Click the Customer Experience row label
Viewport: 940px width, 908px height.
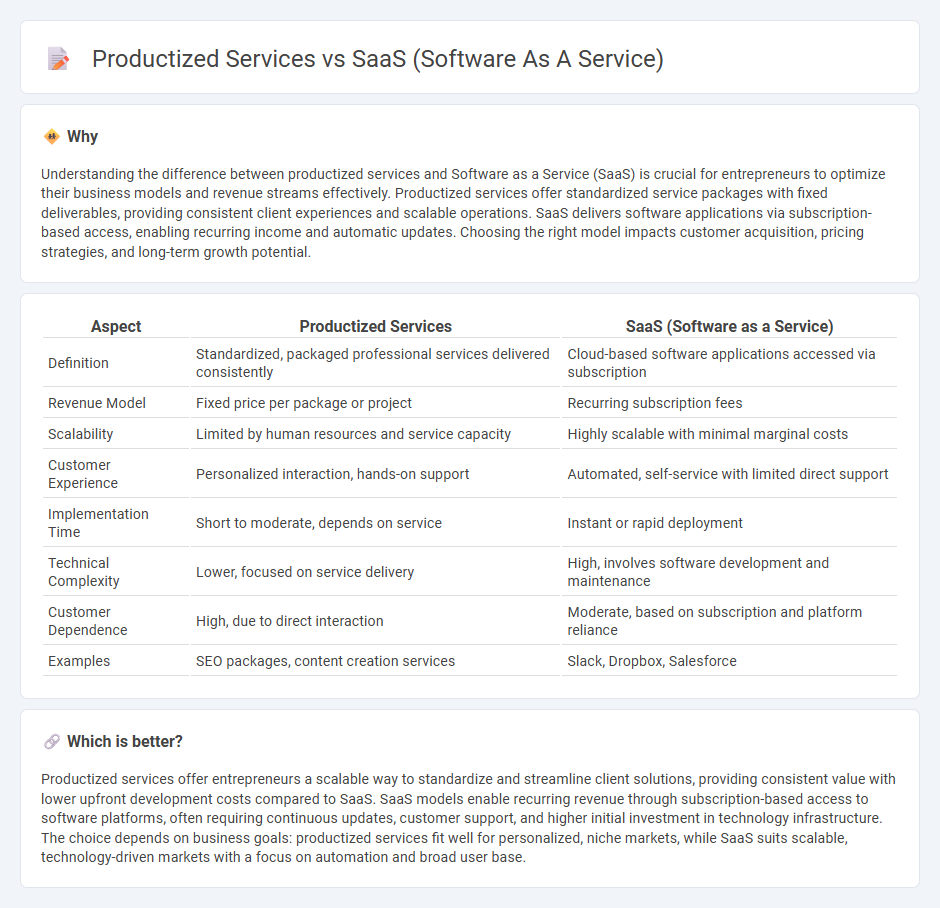(x=83, y=474)
